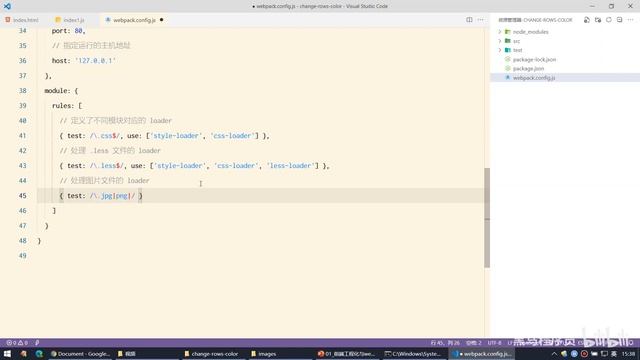Image resolution: width=640 pixels, height=360 pixels.
Task: Click the 'module:' key on line 38
Action: tap(58, 91)
